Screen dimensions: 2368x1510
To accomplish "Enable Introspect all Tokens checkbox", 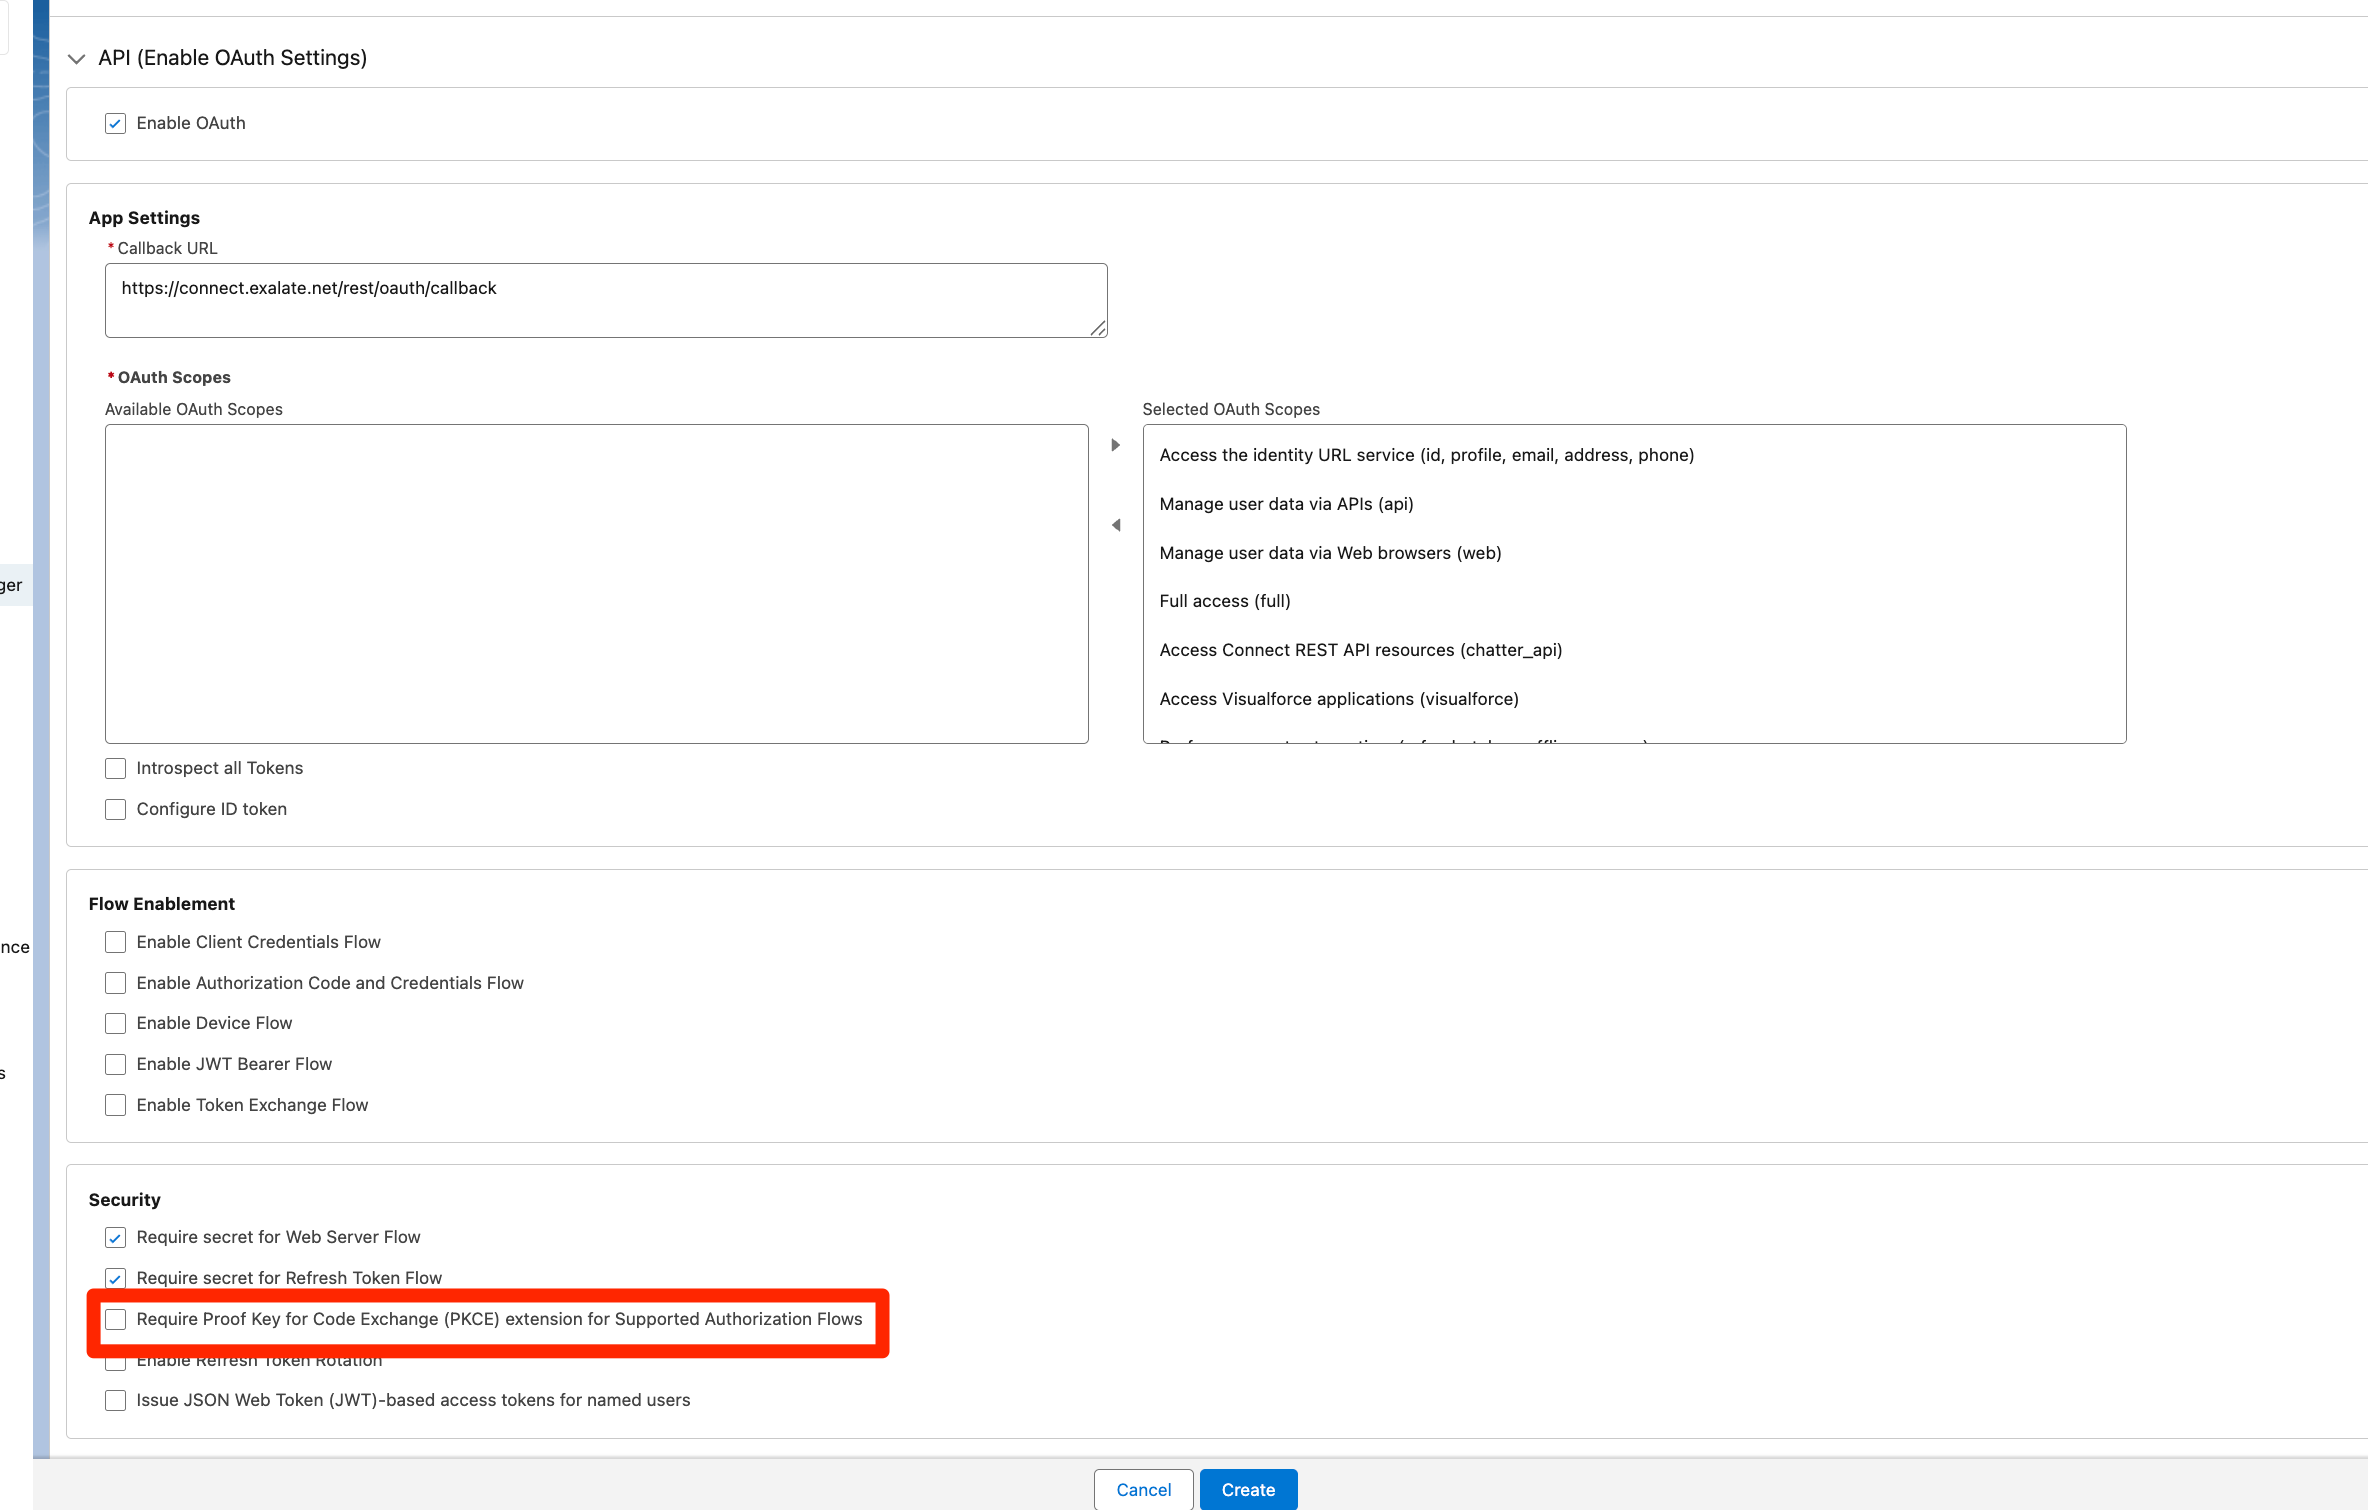I will (115, 768).
